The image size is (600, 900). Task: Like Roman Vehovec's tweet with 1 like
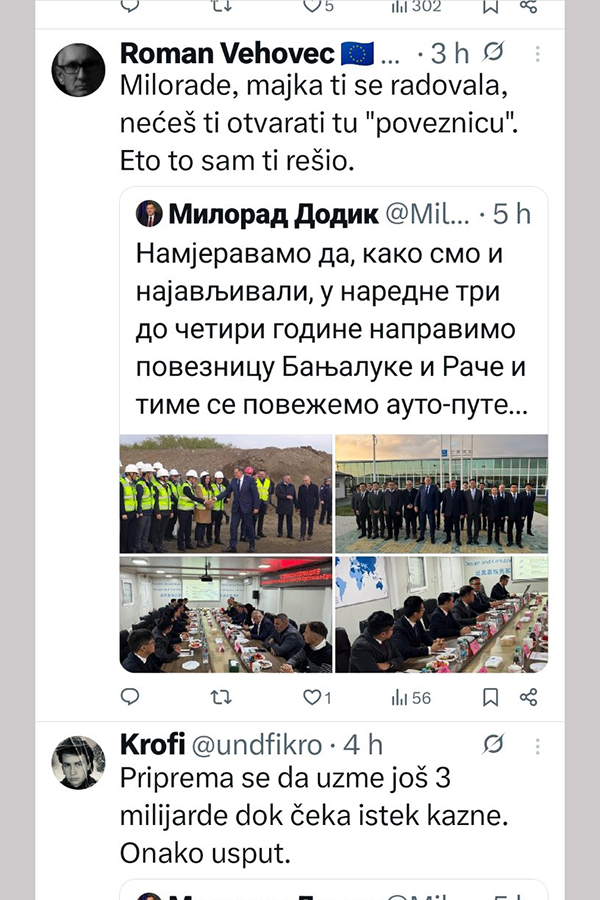(x=317, y=697)
